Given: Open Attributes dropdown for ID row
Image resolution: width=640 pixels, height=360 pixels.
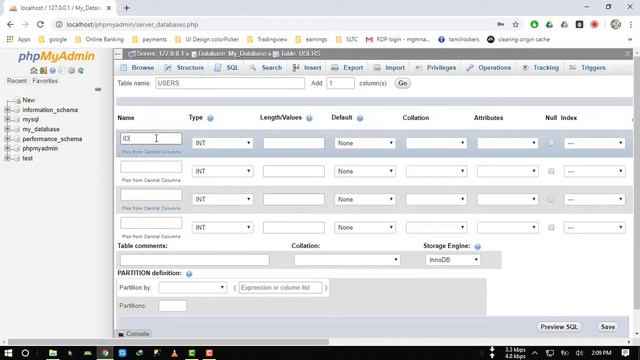Looking at the screenshot, I should click(508, 143).
